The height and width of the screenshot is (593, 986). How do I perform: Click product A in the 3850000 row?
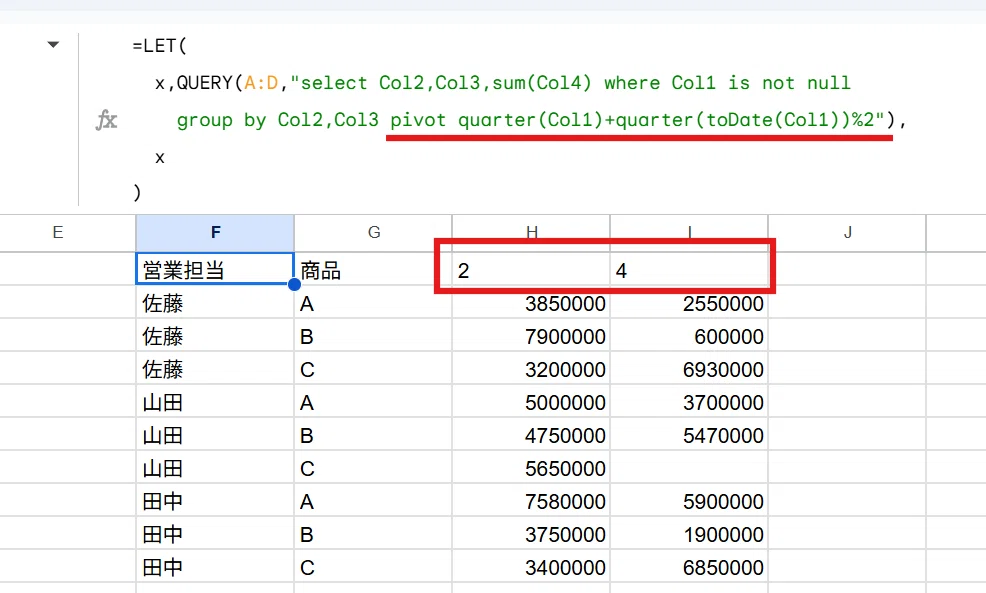(x=374, y=303)
